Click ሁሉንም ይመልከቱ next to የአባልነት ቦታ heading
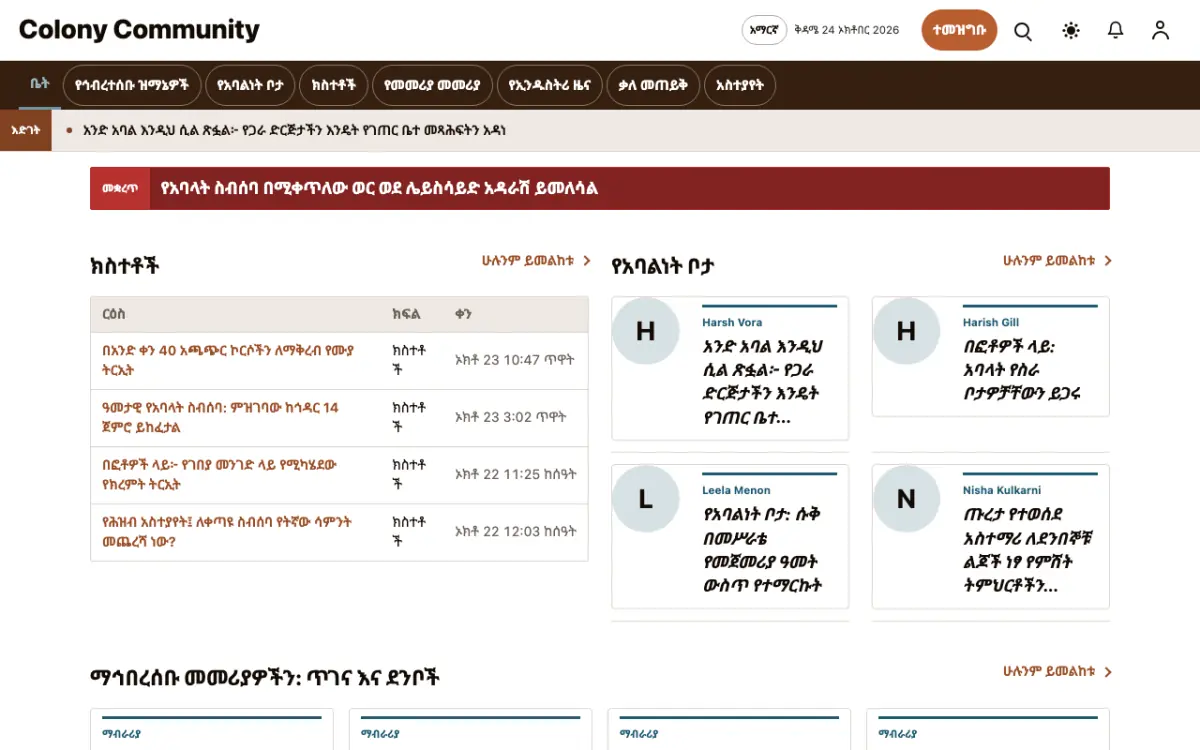The height and width of the screenshot is (750, 1200). [1057, 261]
